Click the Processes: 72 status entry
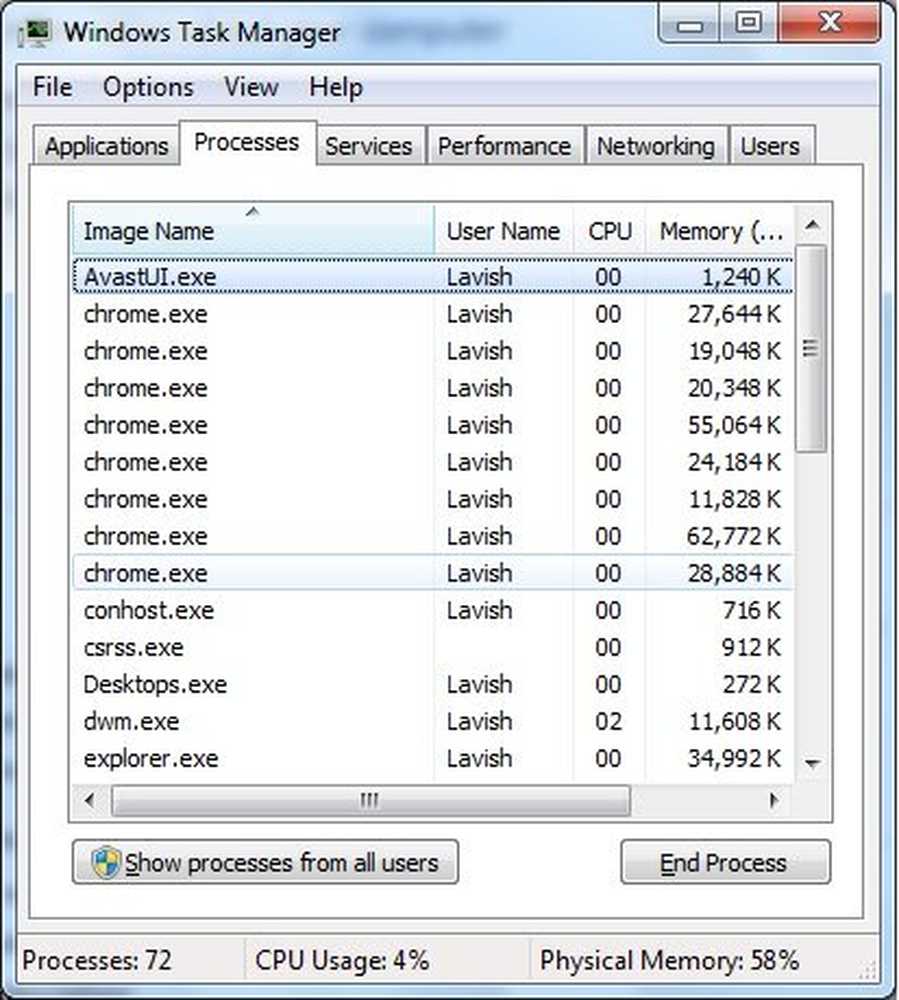 97,960
